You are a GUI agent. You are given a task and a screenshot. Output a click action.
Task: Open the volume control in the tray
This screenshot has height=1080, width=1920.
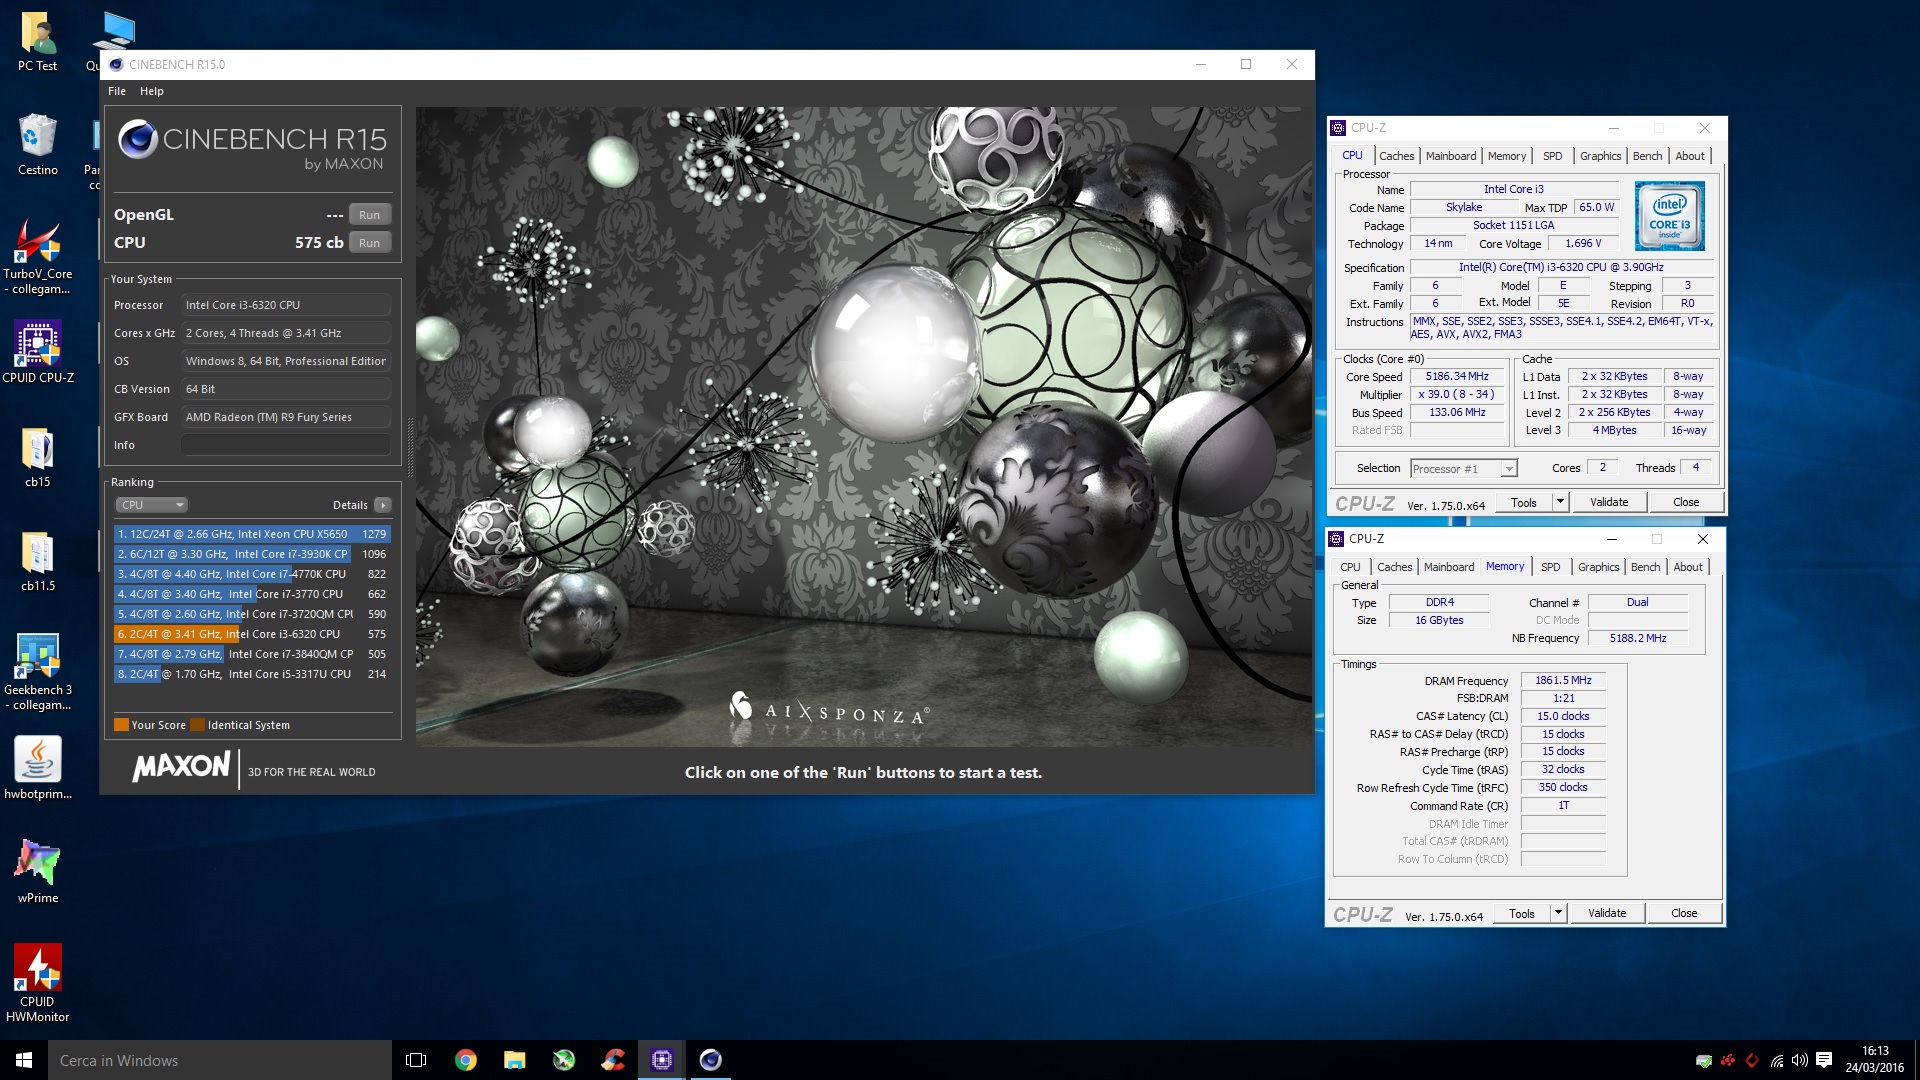pos(1800,1060)
